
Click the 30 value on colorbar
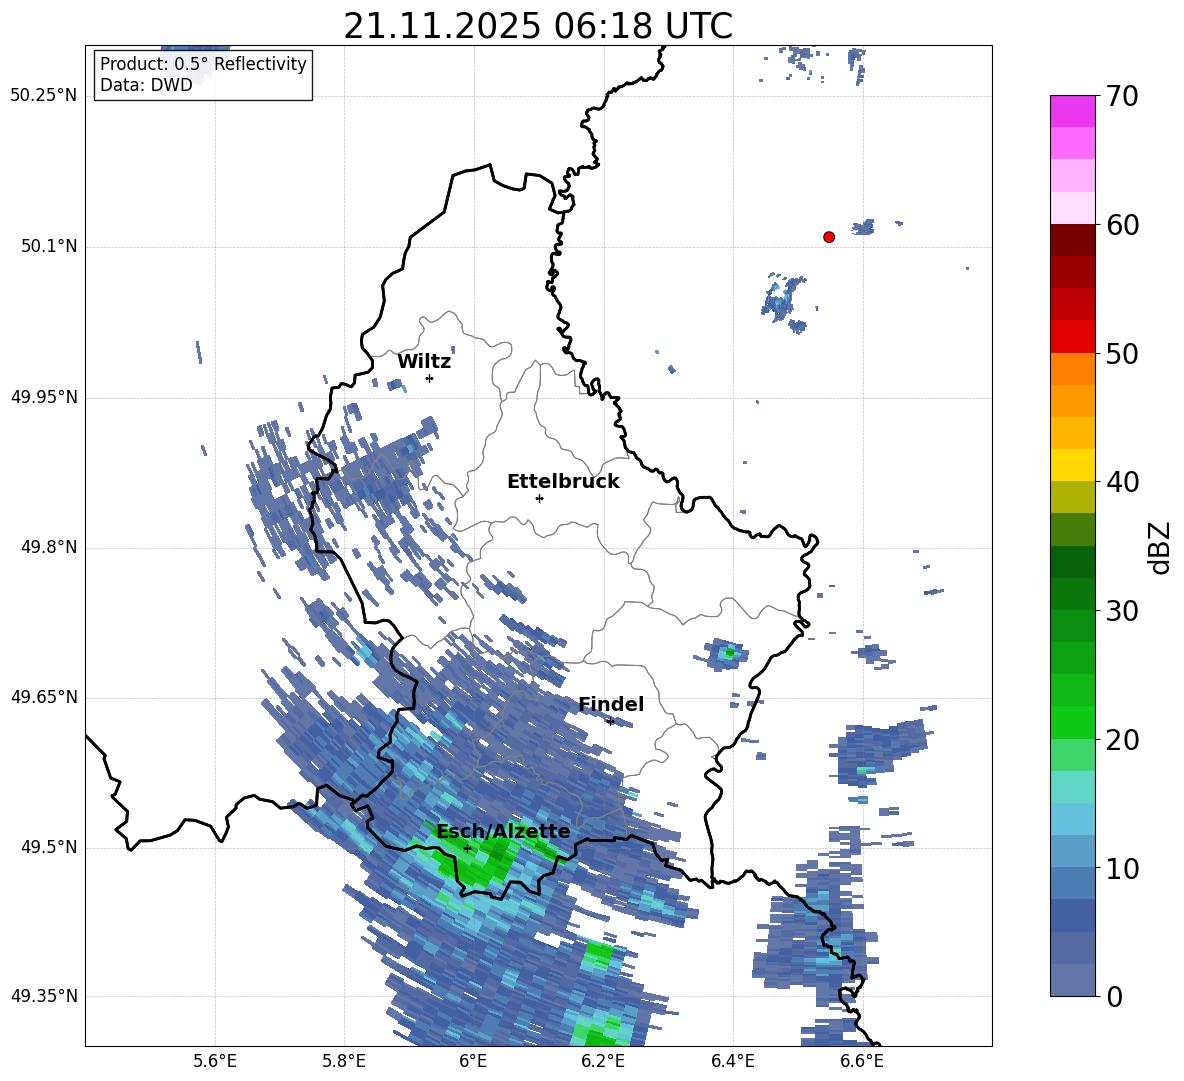point(1122,611)
